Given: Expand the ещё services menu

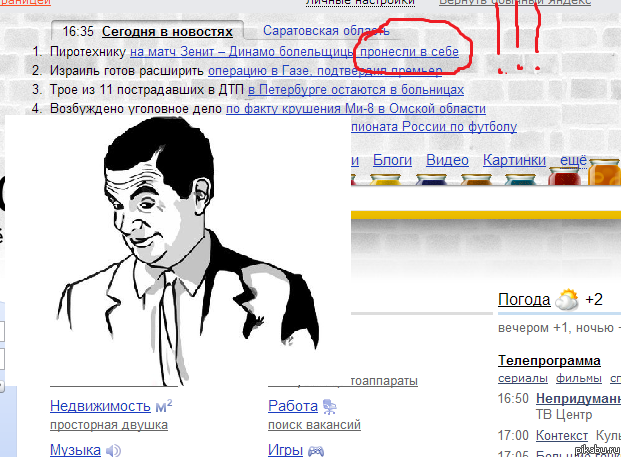Looking at the screenshot, I should click(572, 160).
